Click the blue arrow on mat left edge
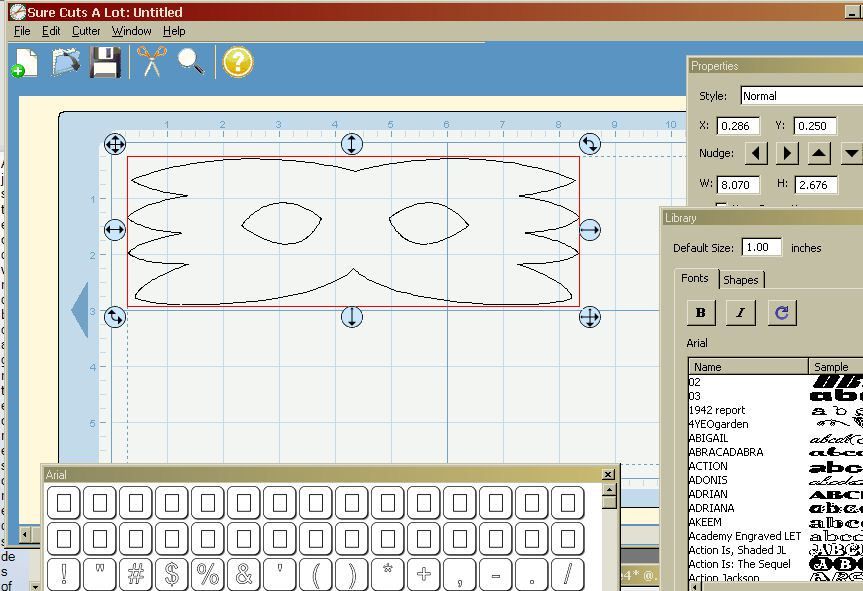863x591 pixels. [x=80, y=309]
